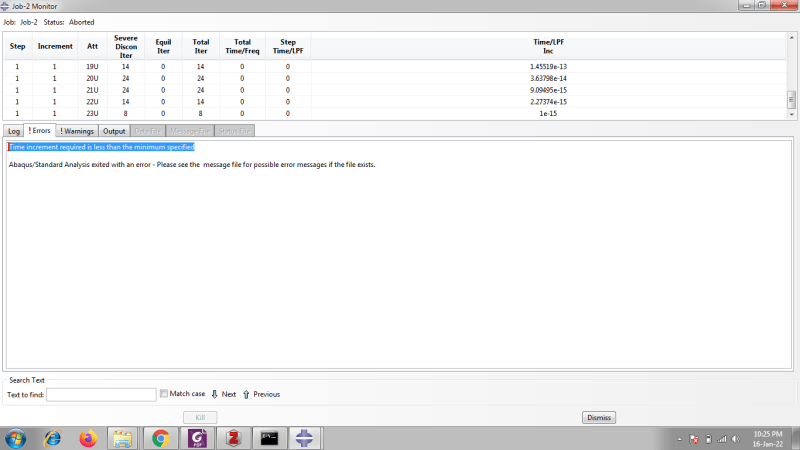Click Previous search button
This screenshot has width=800, height=450.
click(x=261, y=394)
